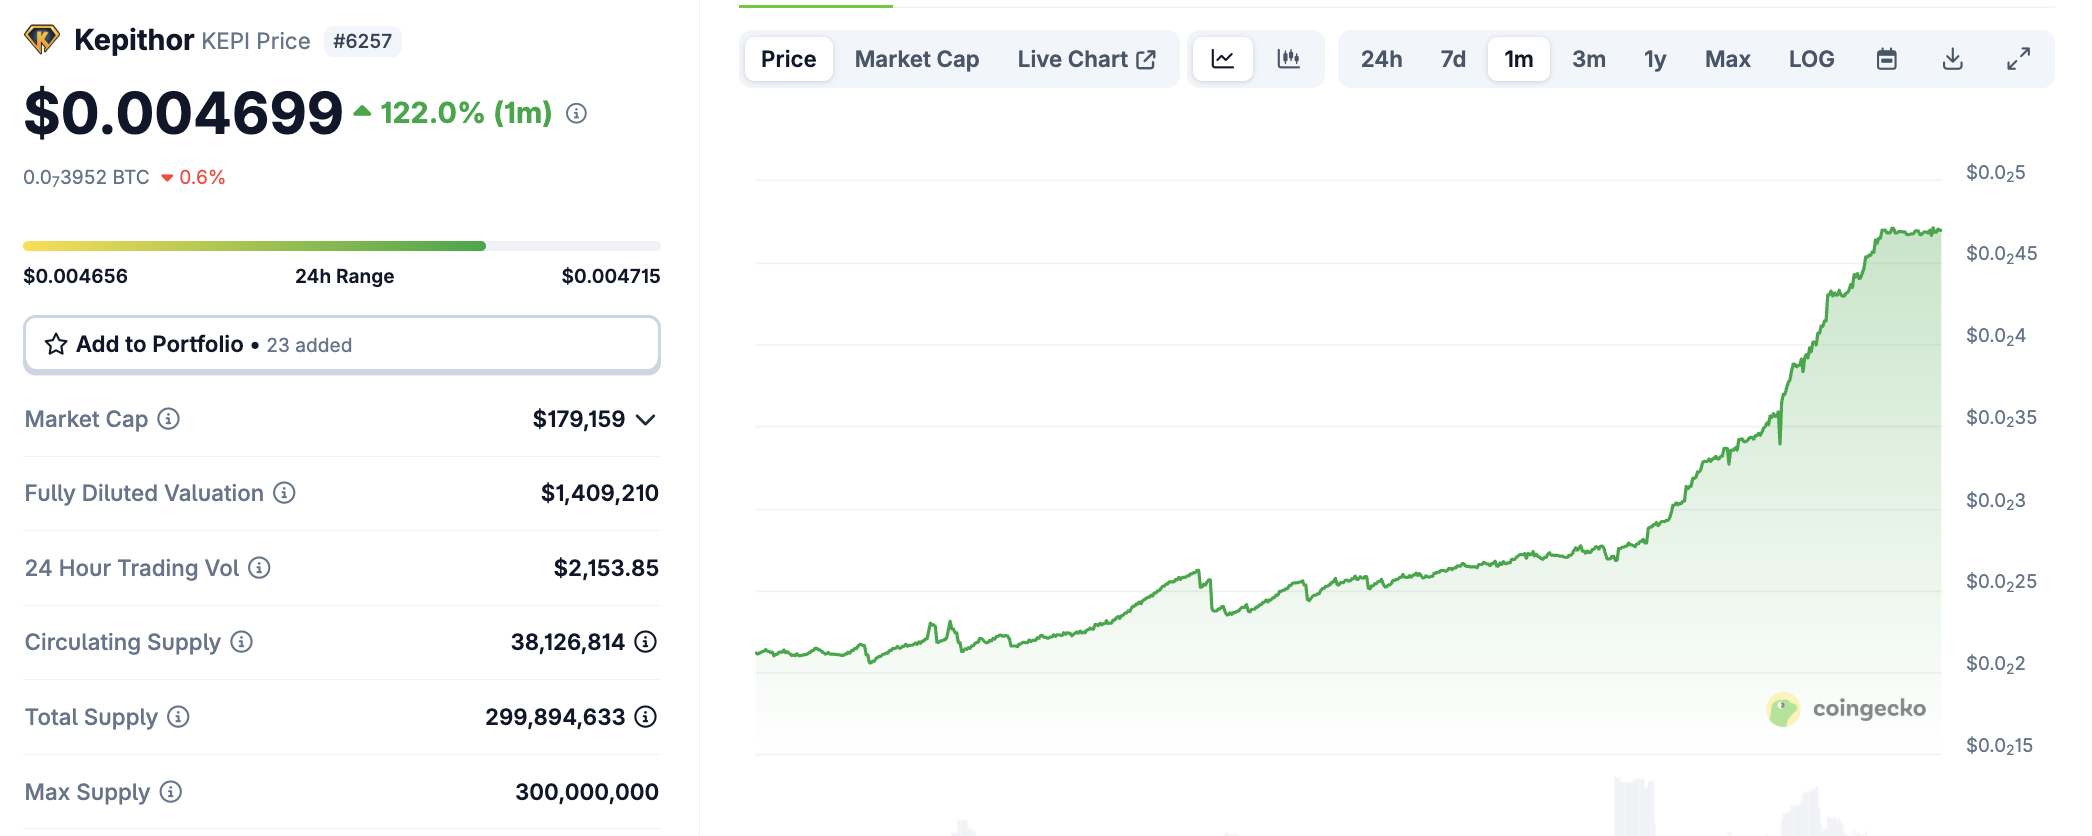Click the 0.0₇3952 BTC price text
The width and height of the screenshot is (2092, 836).
coord(87,177)
